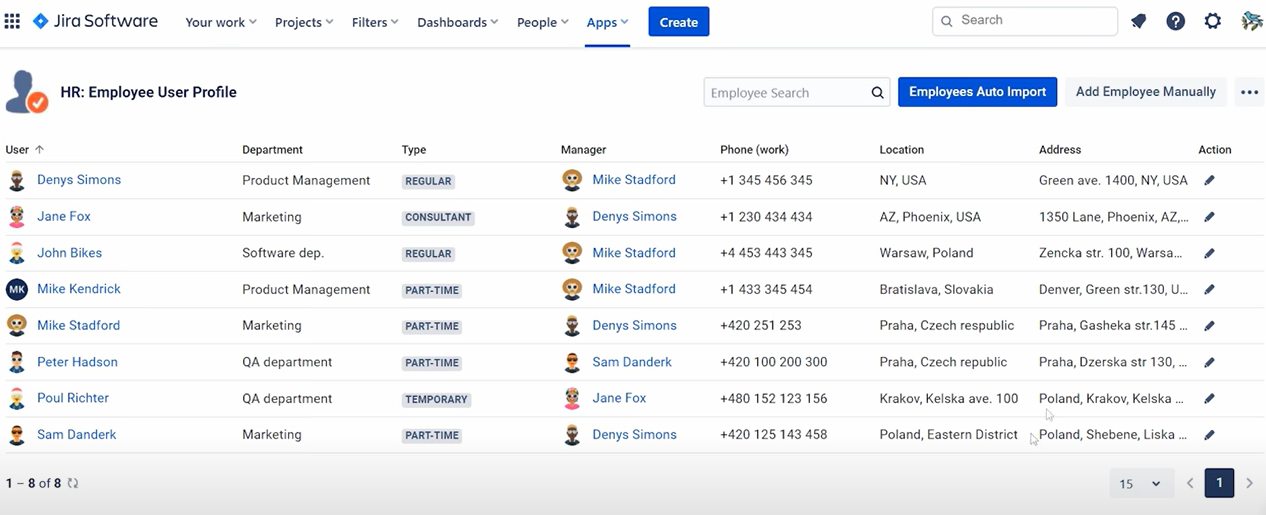
Task: Click the Location column header
Action: coord(902,150)
